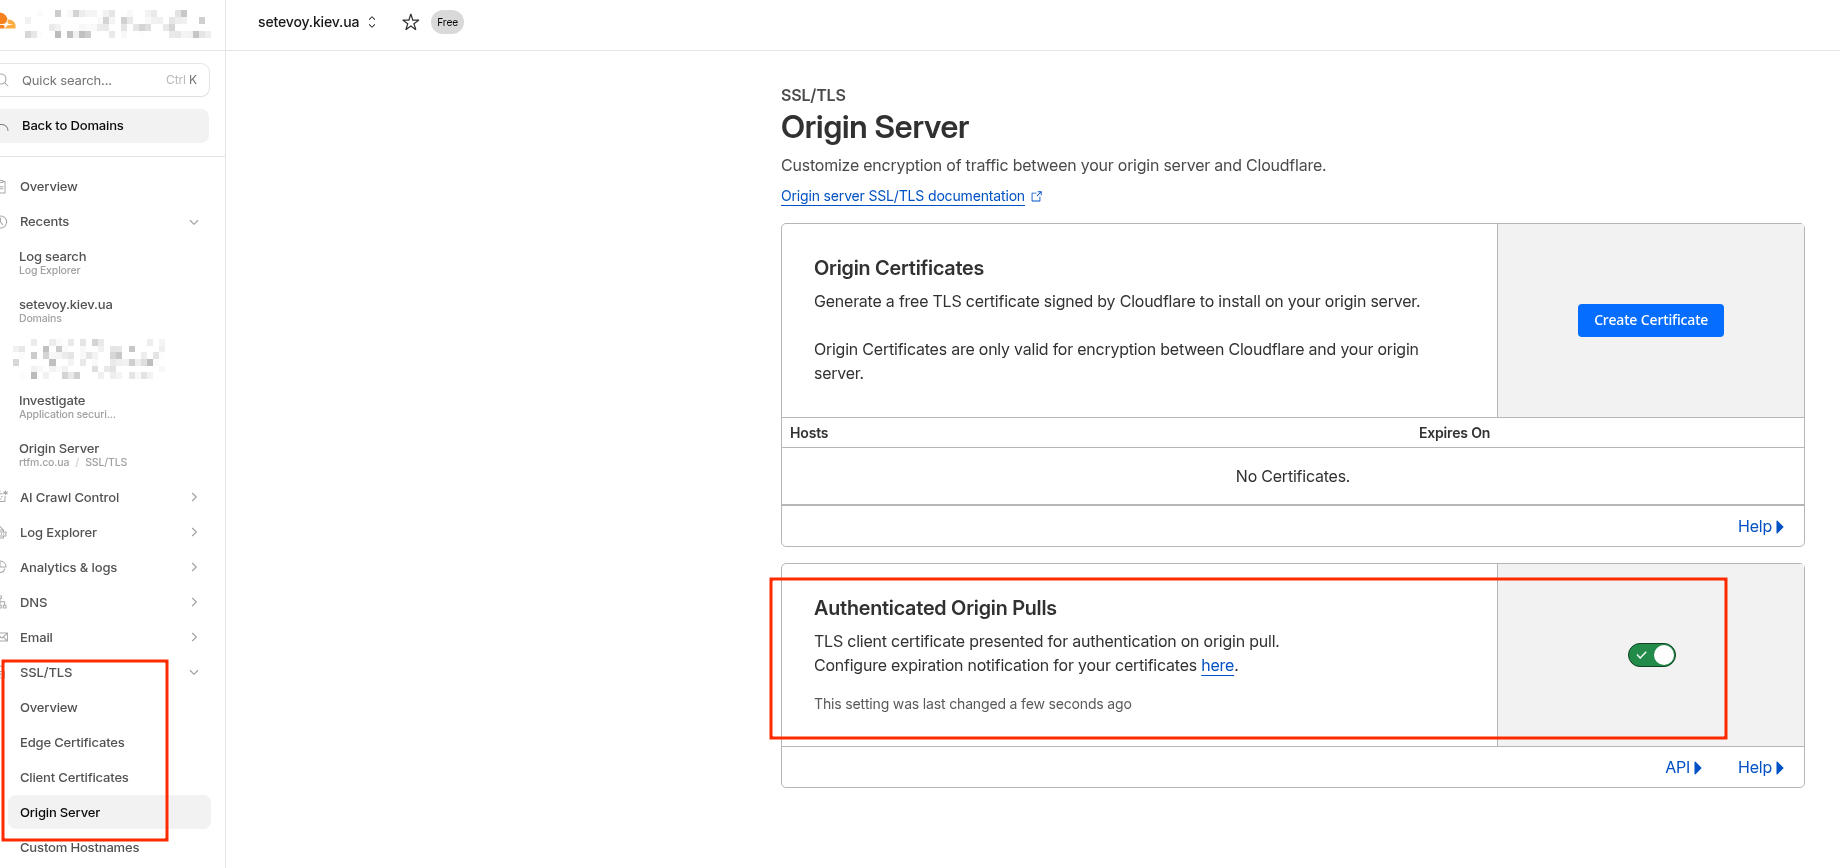The width and height of the screenshot is (1840, 868).
Task: Toggle Authenticated Origin Pulls switch off
Action: tap(1651, 655)
